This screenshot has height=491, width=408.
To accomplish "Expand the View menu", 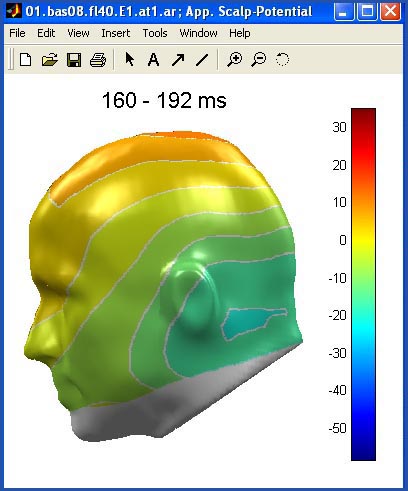I will (x=78, y=33).
